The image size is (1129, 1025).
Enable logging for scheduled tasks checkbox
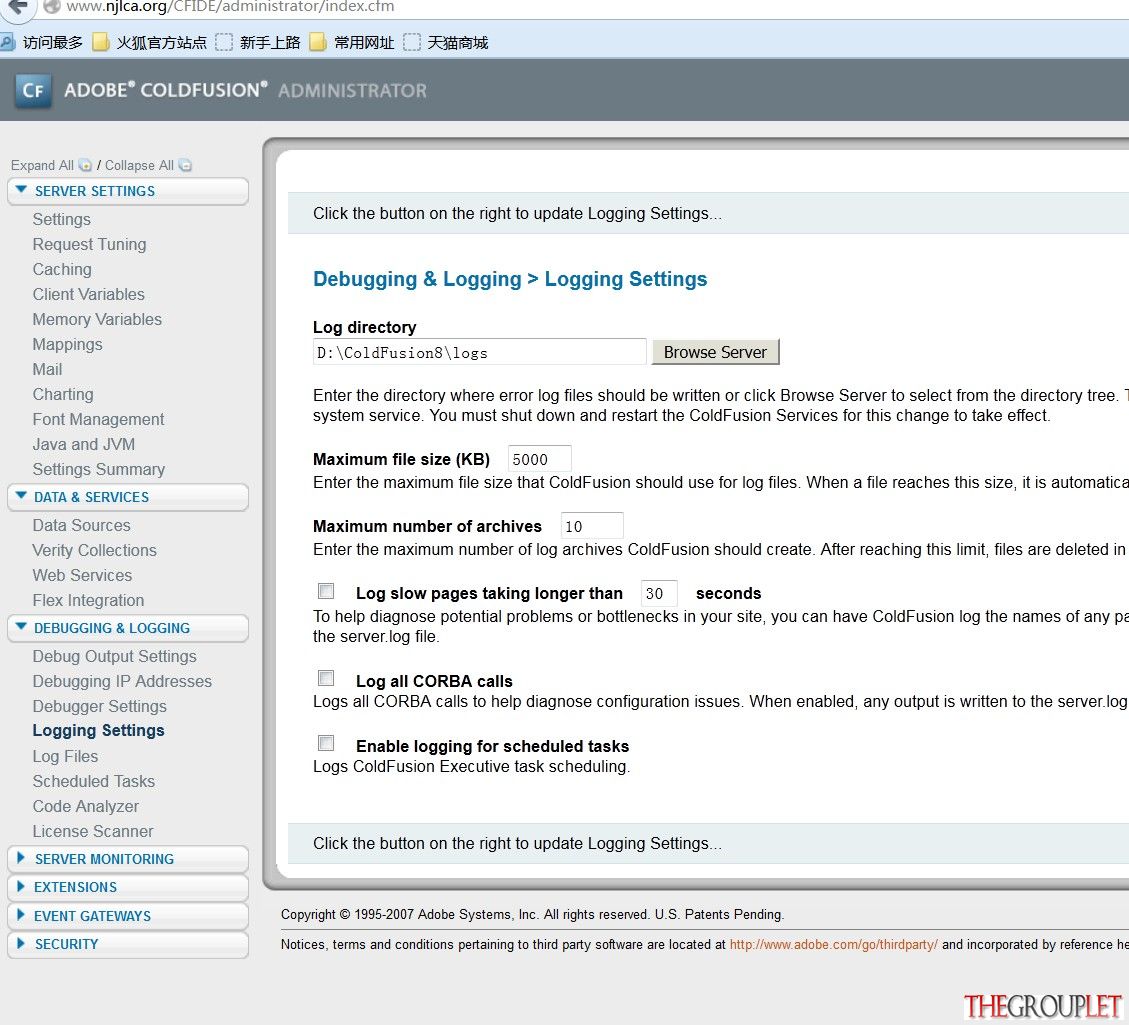pos(326,743)
